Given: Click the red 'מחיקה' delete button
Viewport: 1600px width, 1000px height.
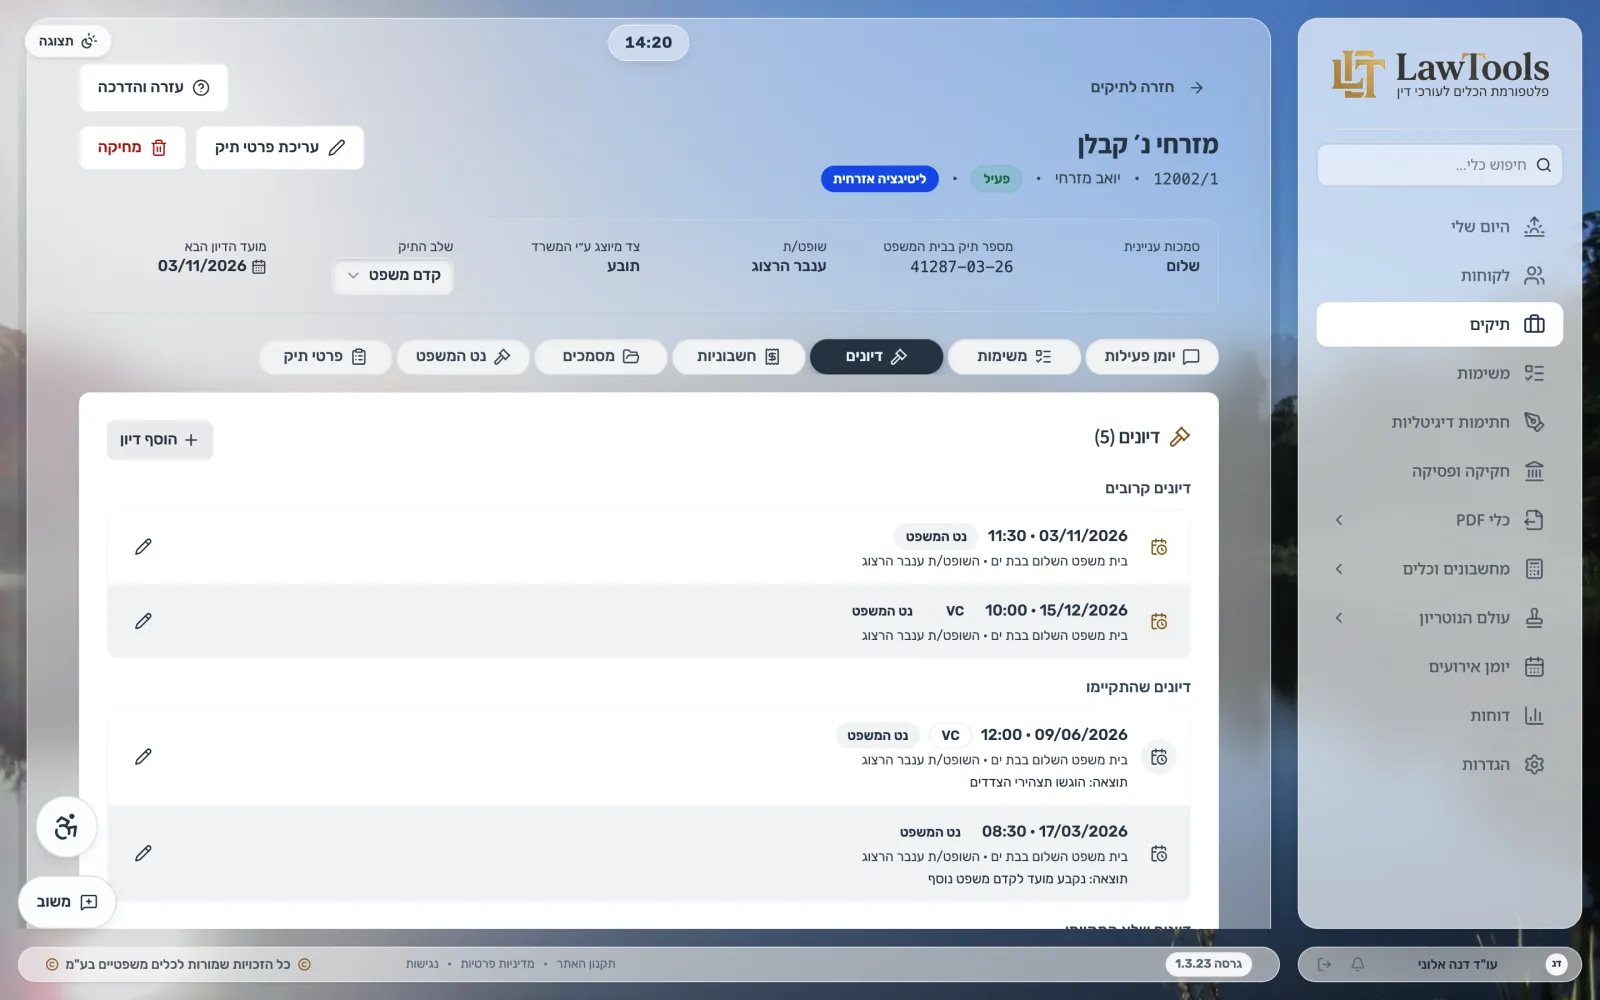Looking at the screenshot, I should 133,148.
